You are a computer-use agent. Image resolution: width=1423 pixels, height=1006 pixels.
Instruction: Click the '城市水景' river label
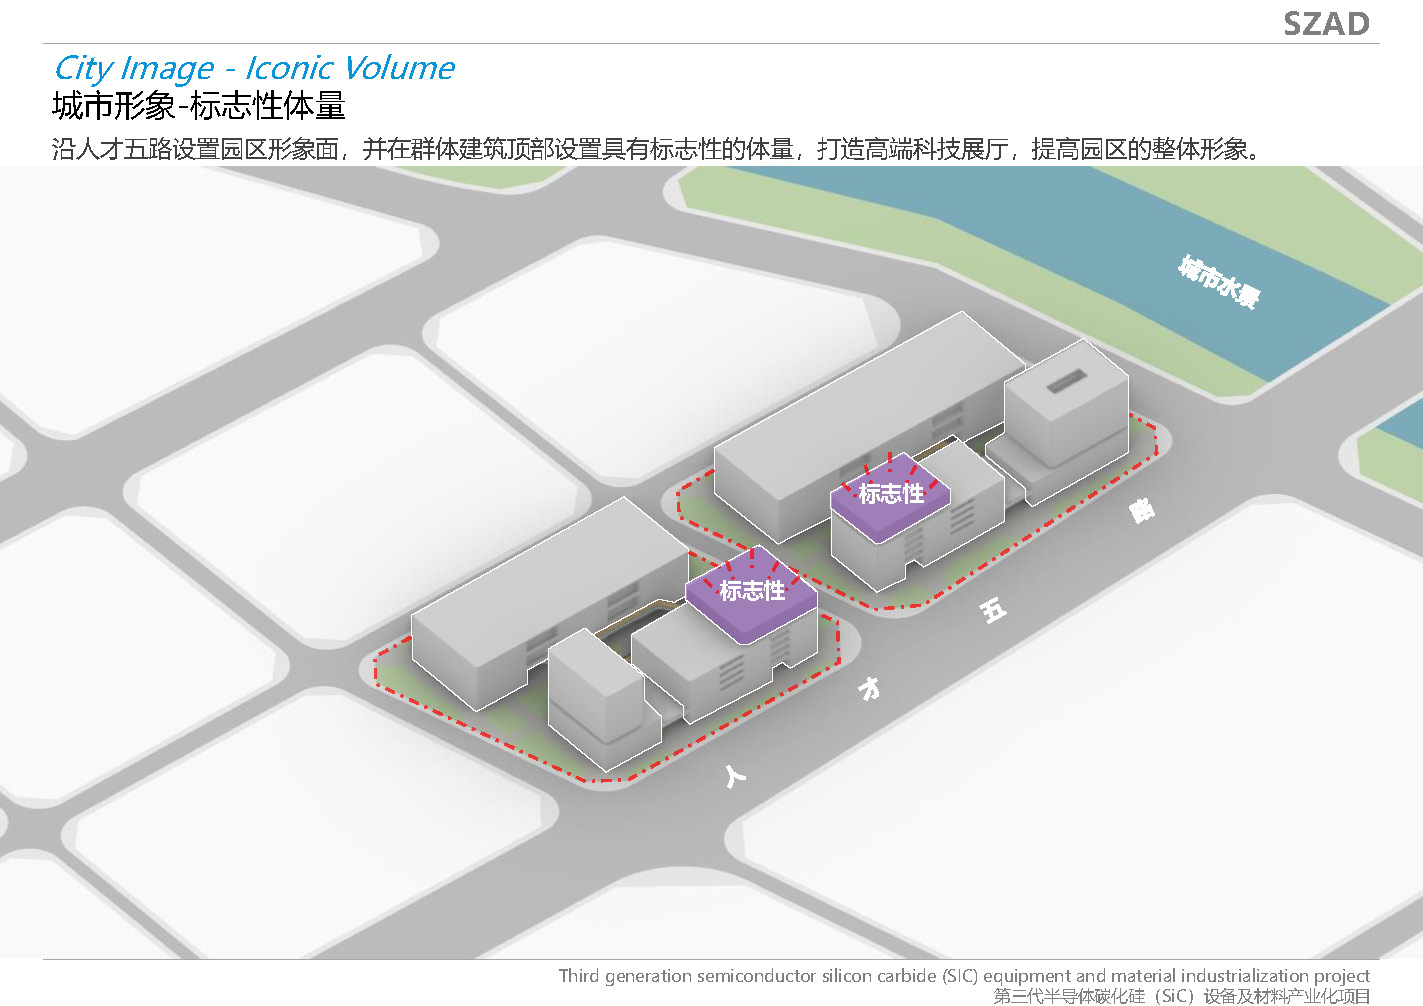pos(1218,281)
